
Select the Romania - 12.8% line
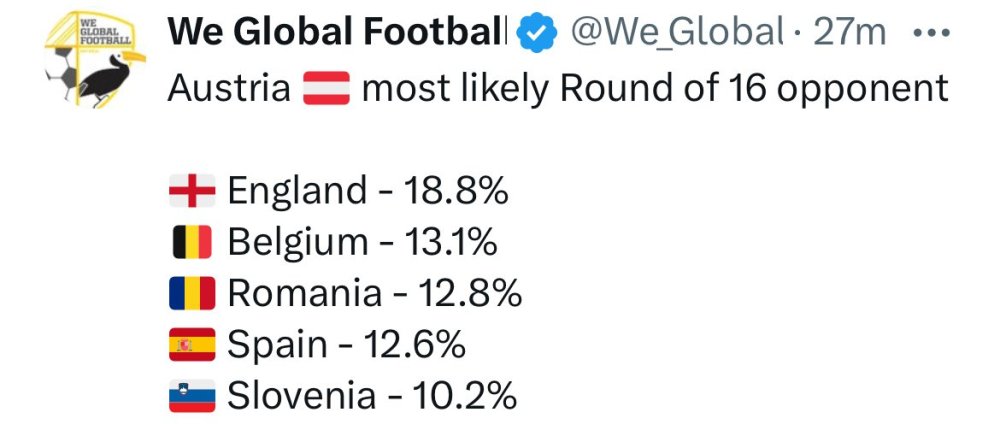[375, 294]
